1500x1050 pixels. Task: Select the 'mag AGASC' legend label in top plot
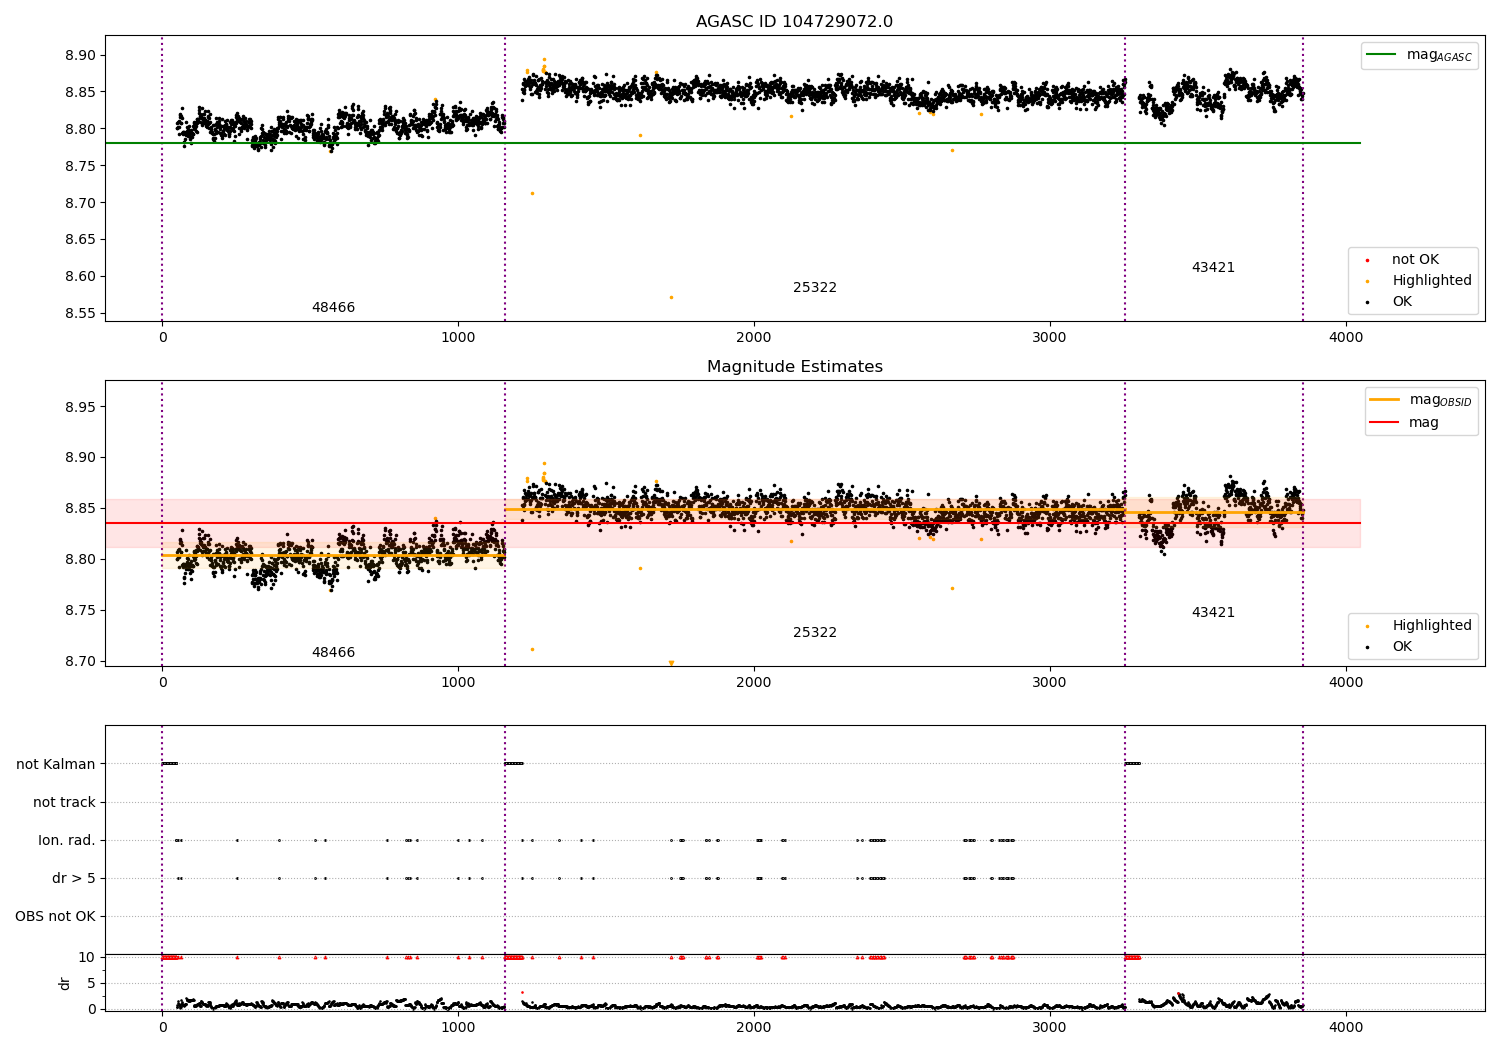[x=1439, y=55]
